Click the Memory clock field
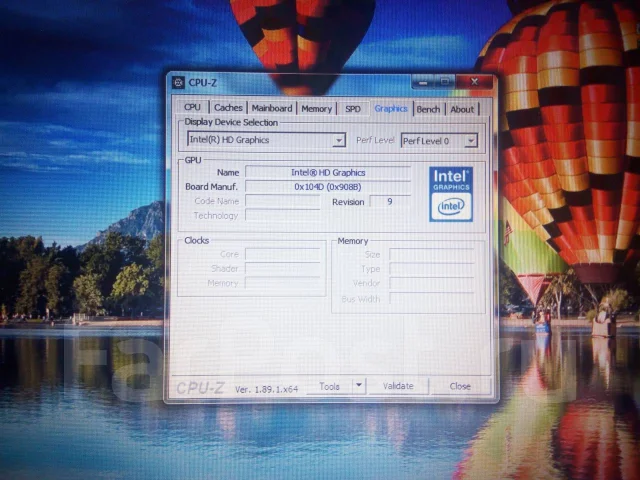 (282, 282)
